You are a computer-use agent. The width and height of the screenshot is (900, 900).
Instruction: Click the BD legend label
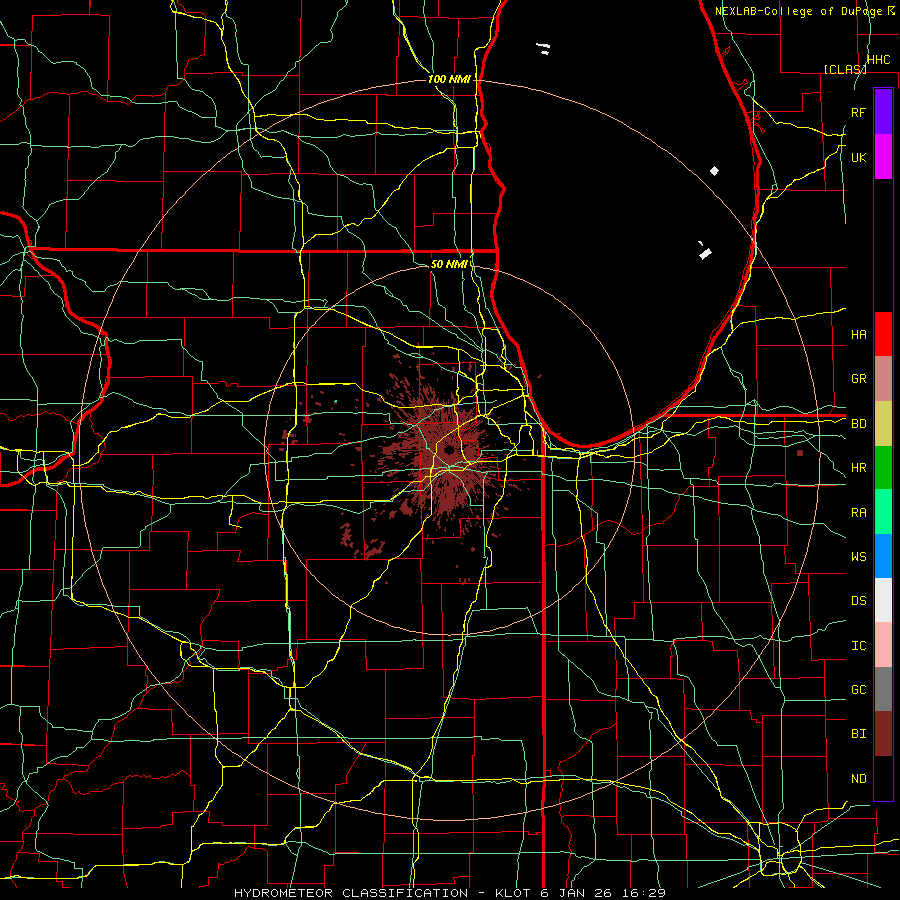click(859, 424)
